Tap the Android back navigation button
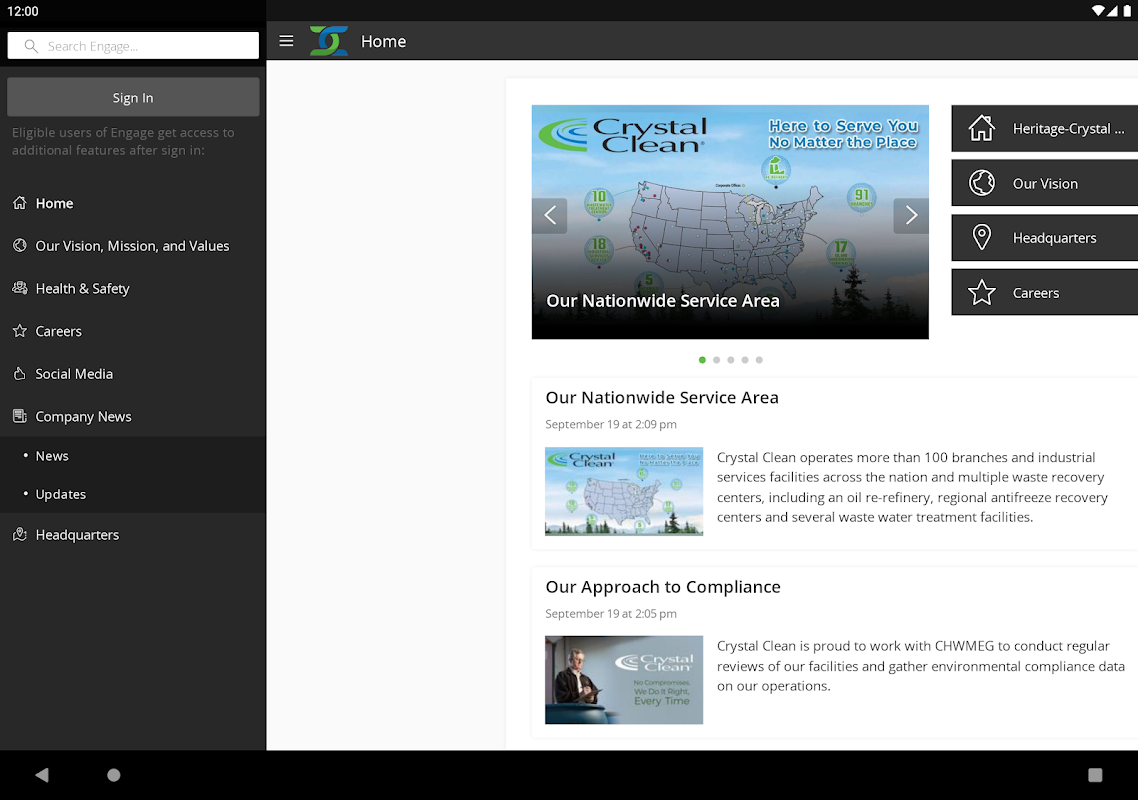Viewport: 1138px width, 800px height. [41, 775]
